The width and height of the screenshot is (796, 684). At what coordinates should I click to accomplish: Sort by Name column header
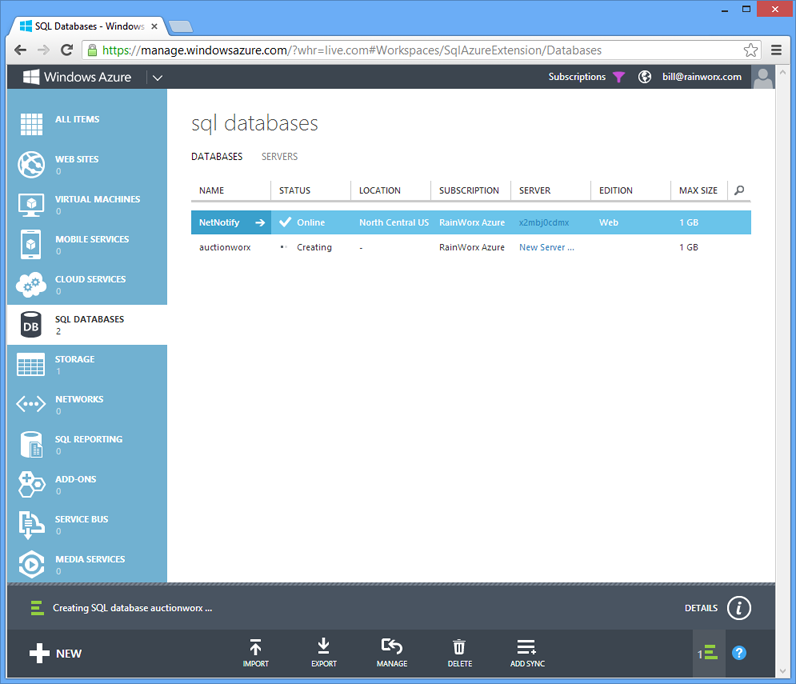click(x=211, y=190)
